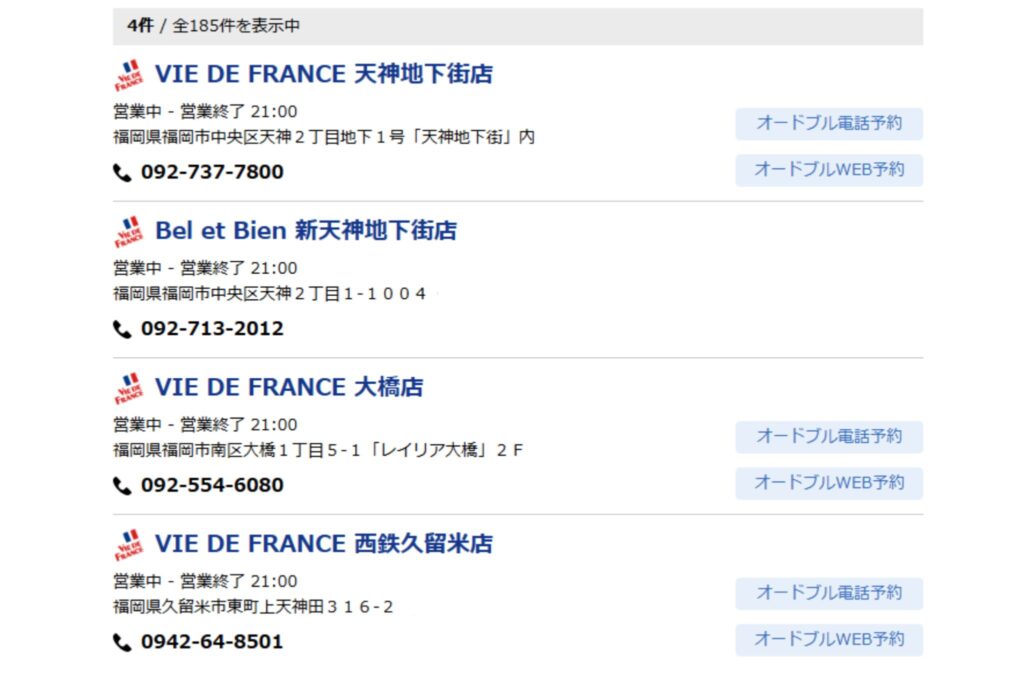Click オードブル電話予約 for 大橋店

tap(829, 437)
